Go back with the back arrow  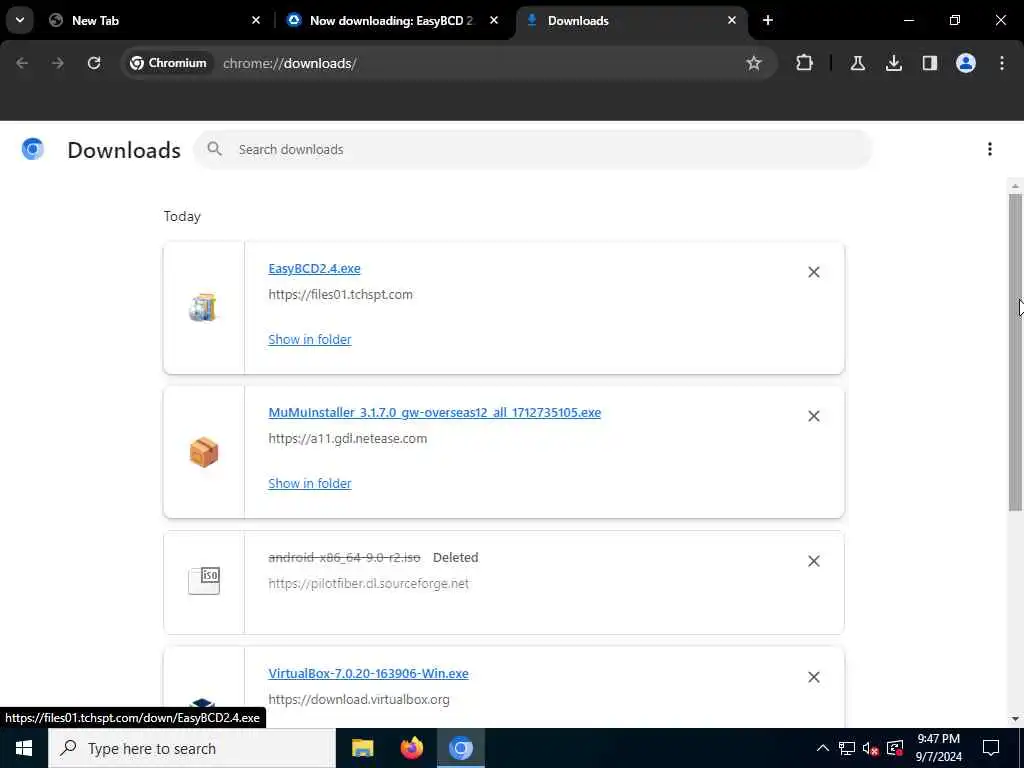(x=22, y=63)
